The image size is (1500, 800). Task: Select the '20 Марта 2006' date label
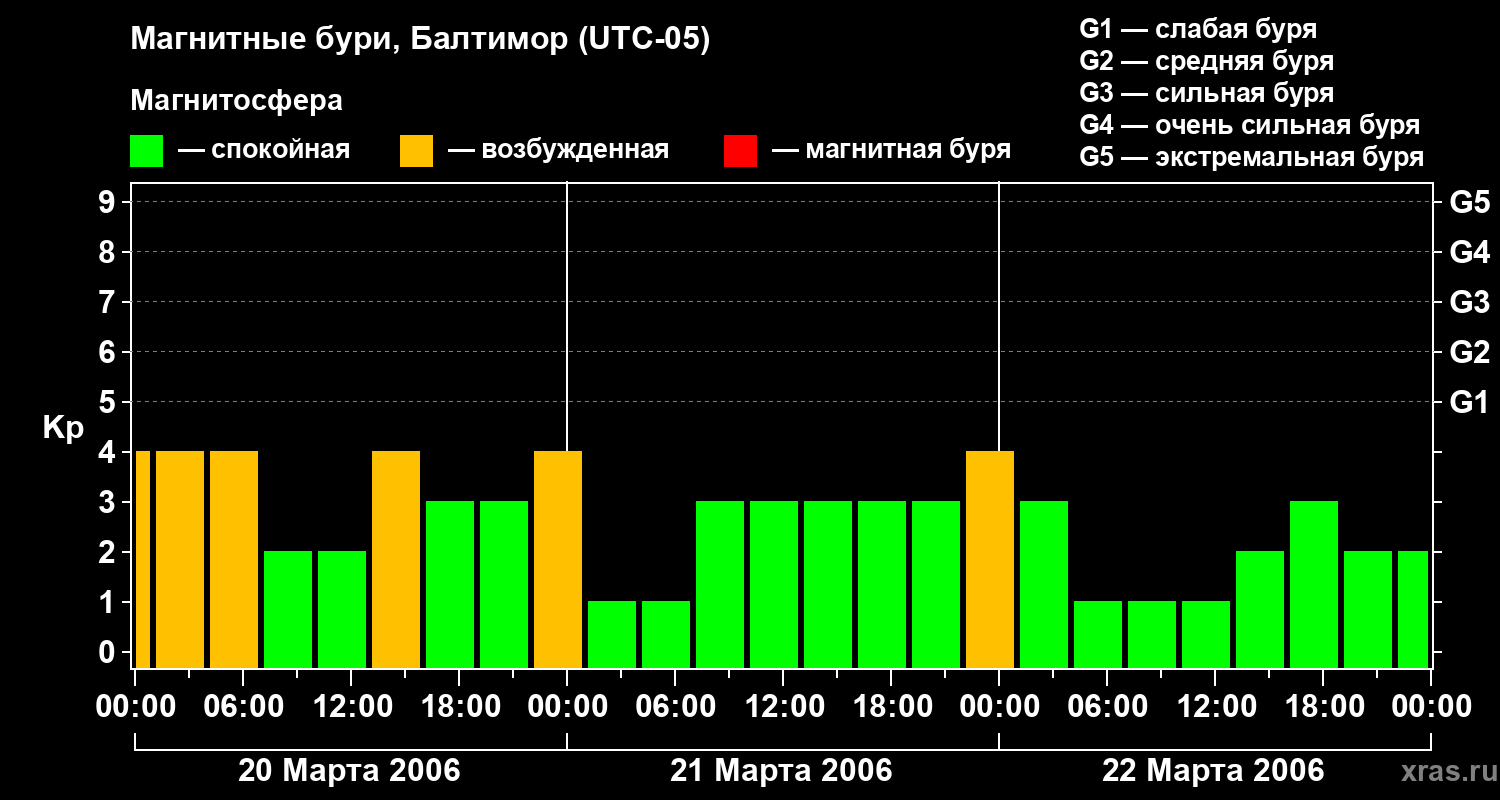pyautogui.click(x=349, y=771)
